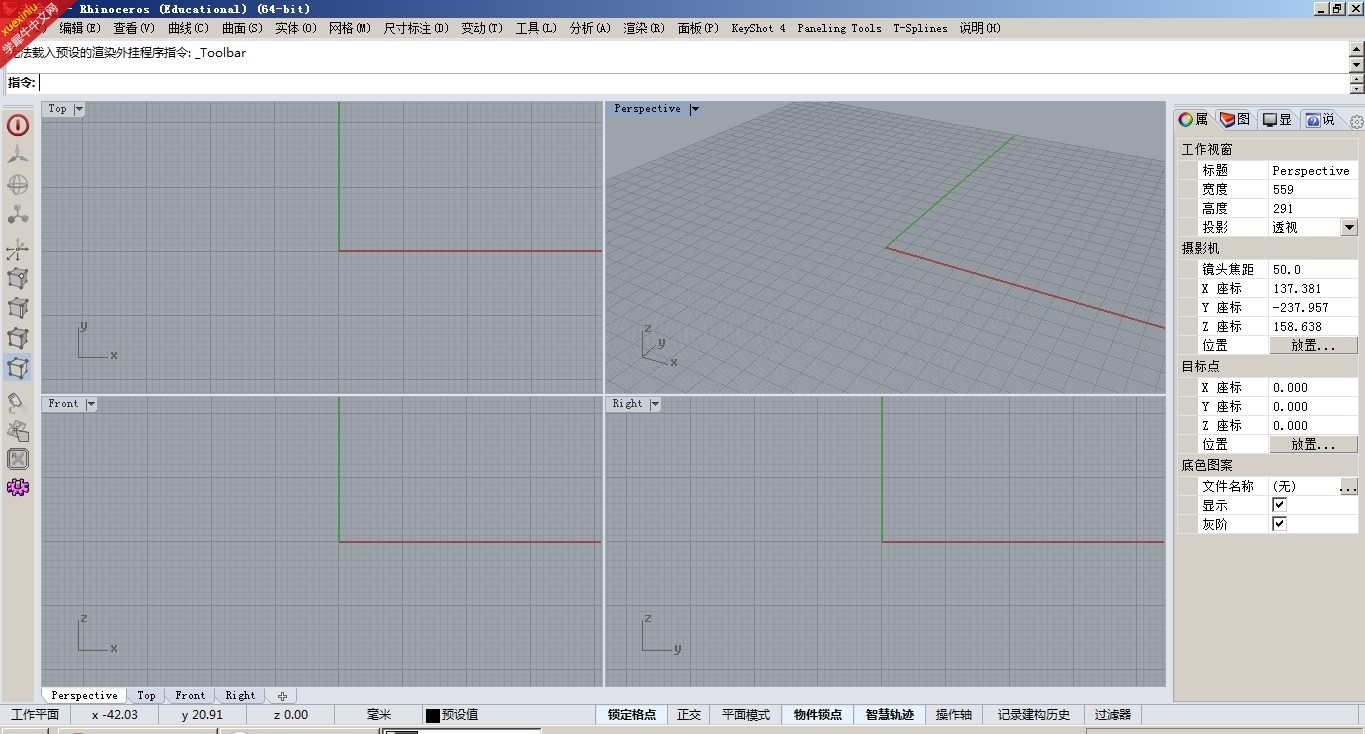Click the 指令 command input field

click(x=694, y=83)
